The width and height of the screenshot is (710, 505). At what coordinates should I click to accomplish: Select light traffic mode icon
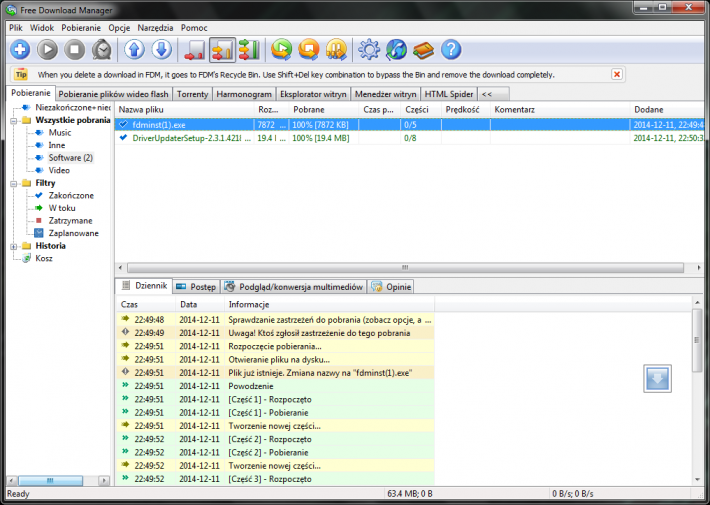195,49
